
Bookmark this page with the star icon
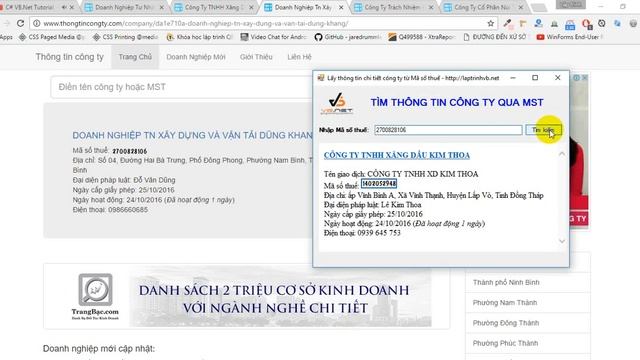point(491,24)
